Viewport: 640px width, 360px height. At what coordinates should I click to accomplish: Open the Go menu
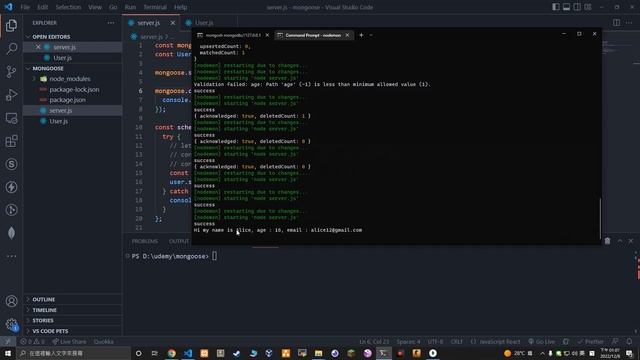tap(113, 7)
